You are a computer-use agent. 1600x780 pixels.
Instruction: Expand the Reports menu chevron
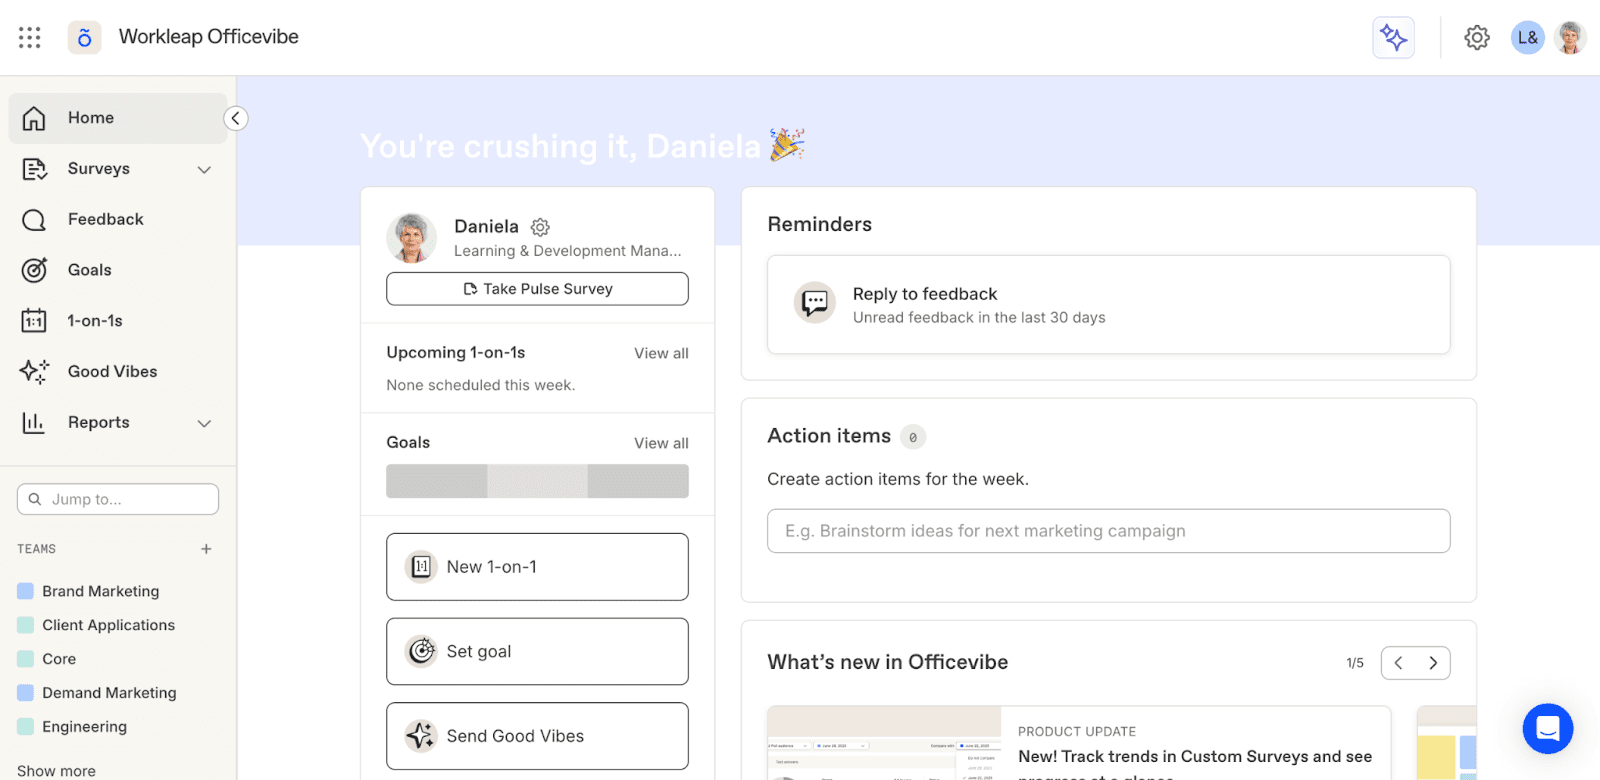click(x=204, y=424)
